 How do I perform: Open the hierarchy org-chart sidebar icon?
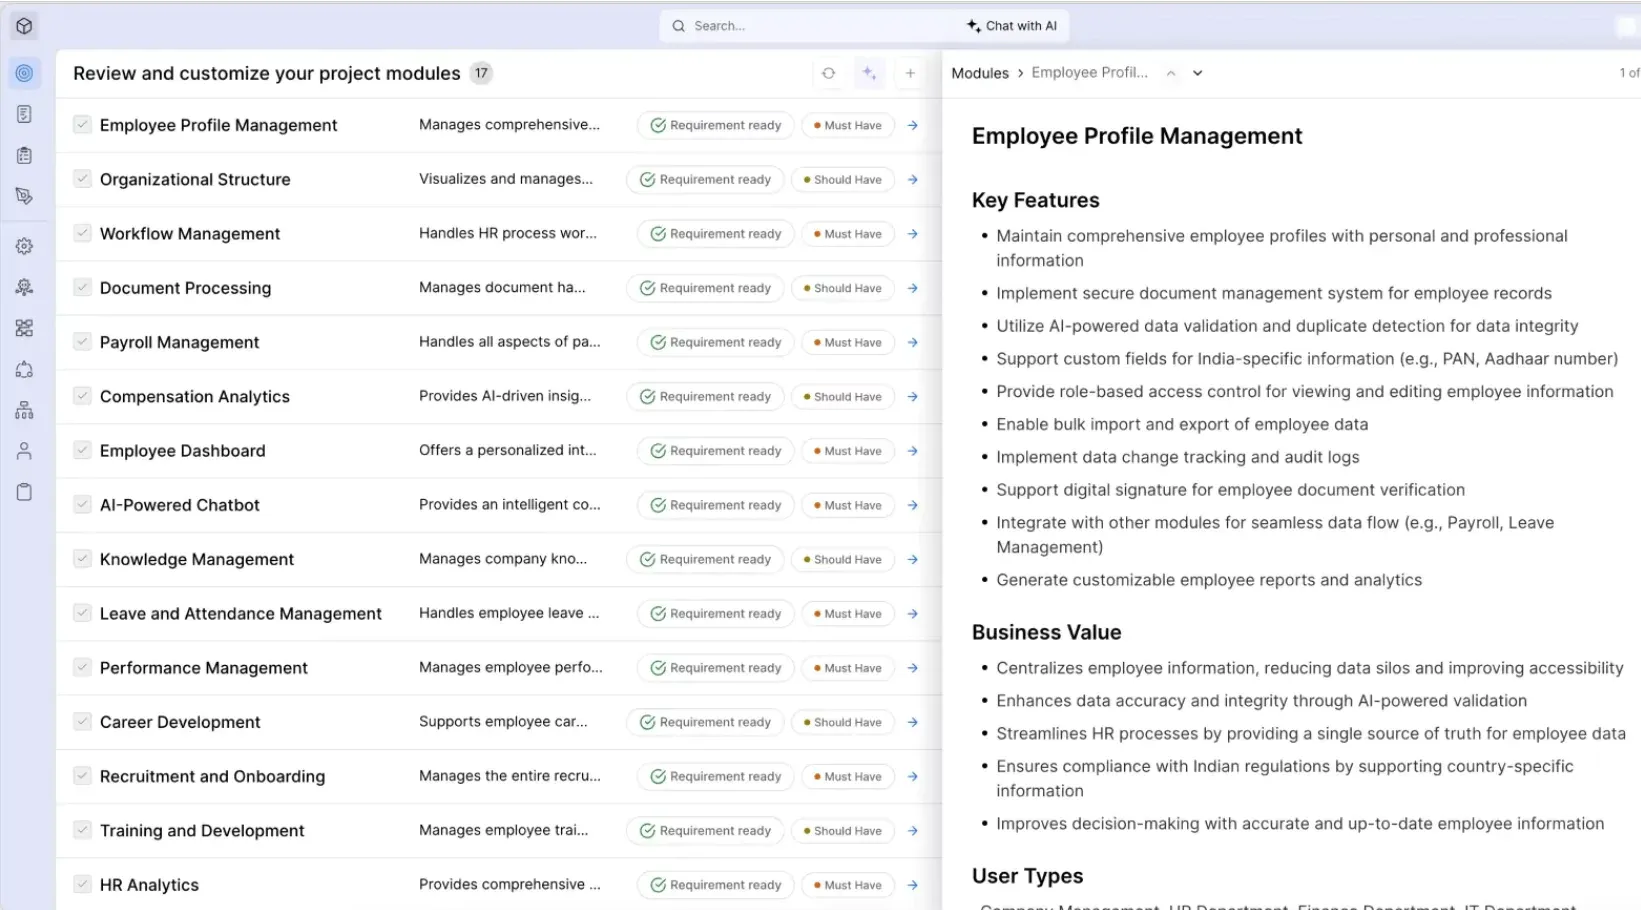coord(24,410)
